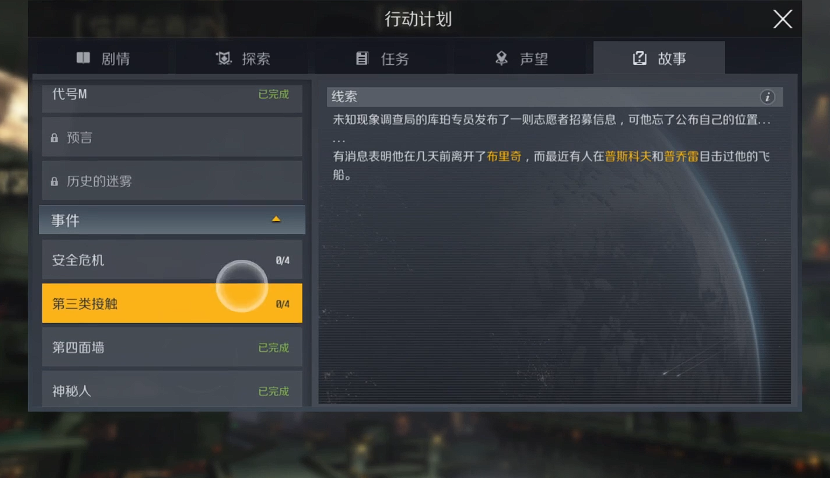Viewport: 830px width, 478px height.
Task: Open the 声望 tab
Action: (x=521, y=58)
